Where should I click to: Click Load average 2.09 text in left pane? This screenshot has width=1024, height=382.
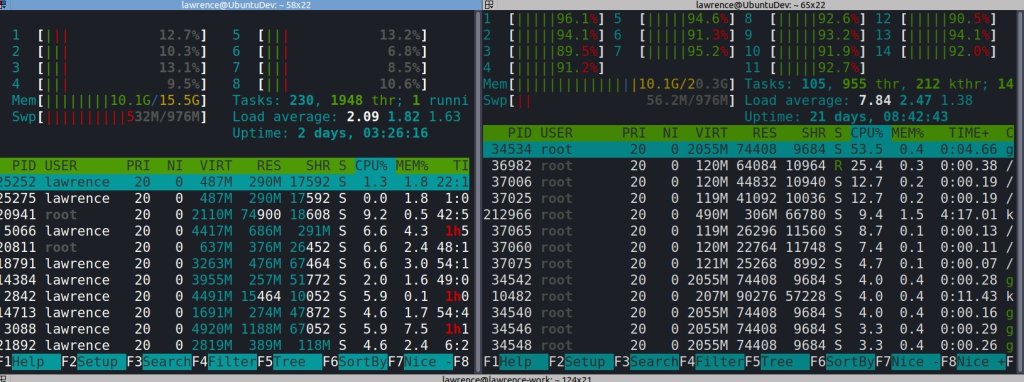click(x=347, y=117)
